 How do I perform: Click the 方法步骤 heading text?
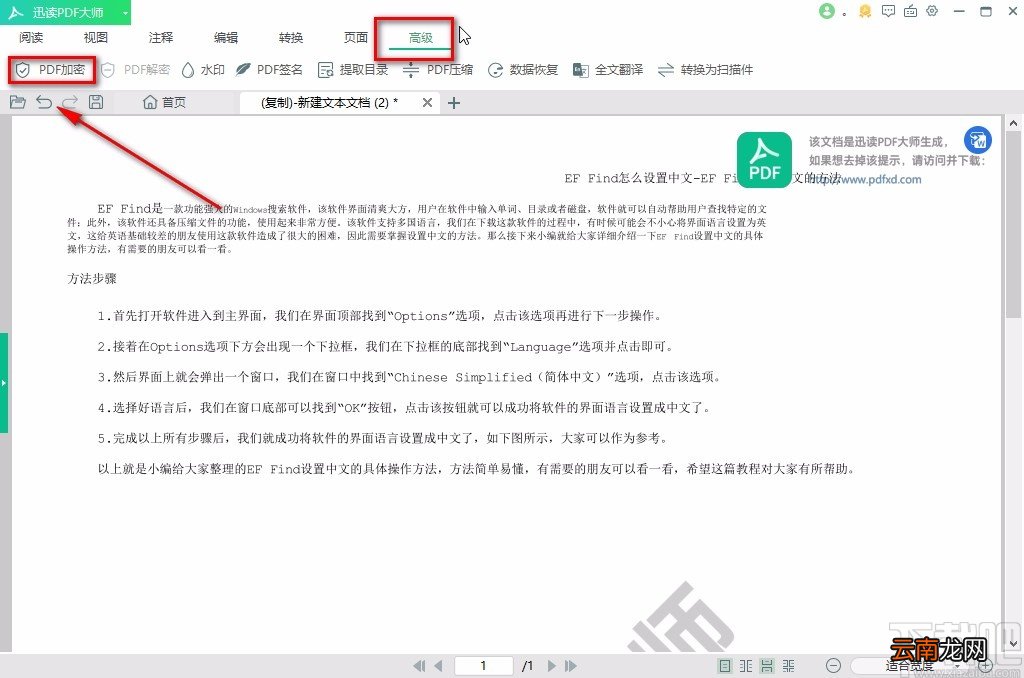pyautogui.click(x=91, y=279)
